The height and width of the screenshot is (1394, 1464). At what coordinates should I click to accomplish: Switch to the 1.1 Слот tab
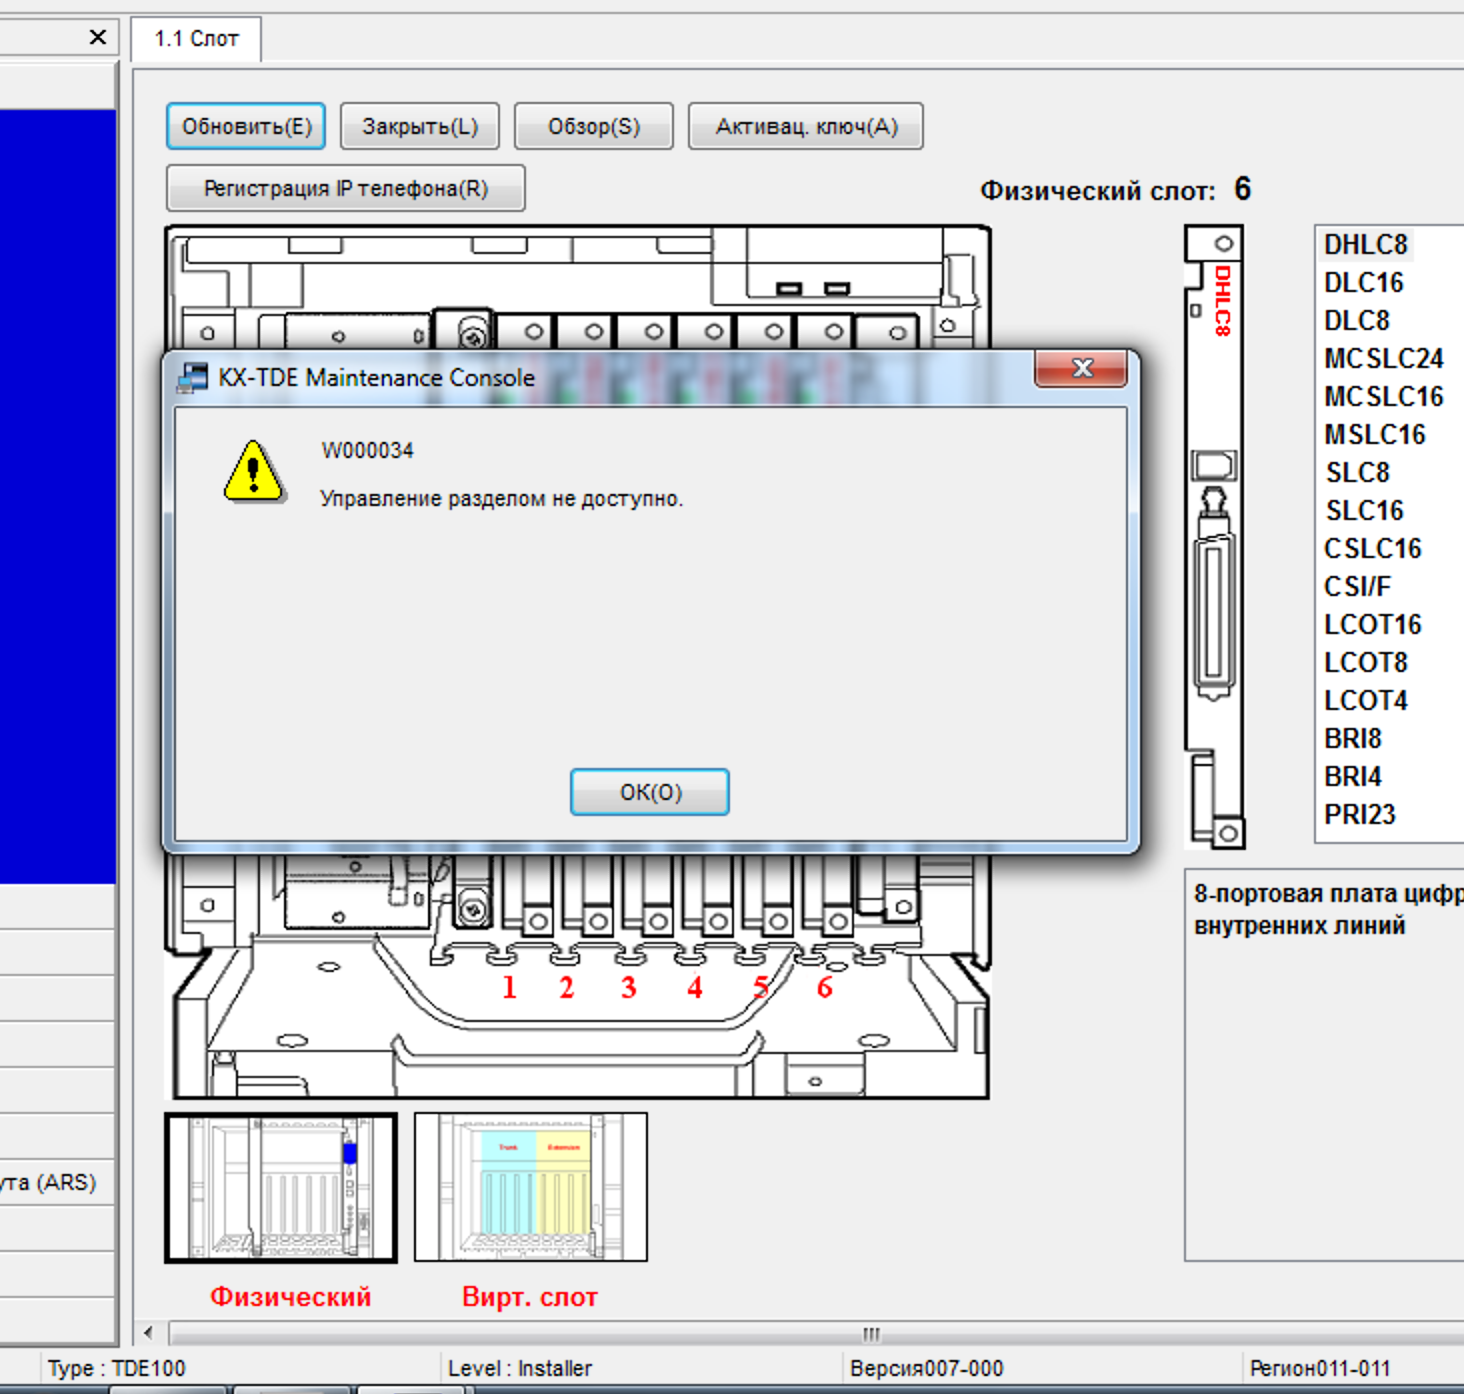point(196,39)
